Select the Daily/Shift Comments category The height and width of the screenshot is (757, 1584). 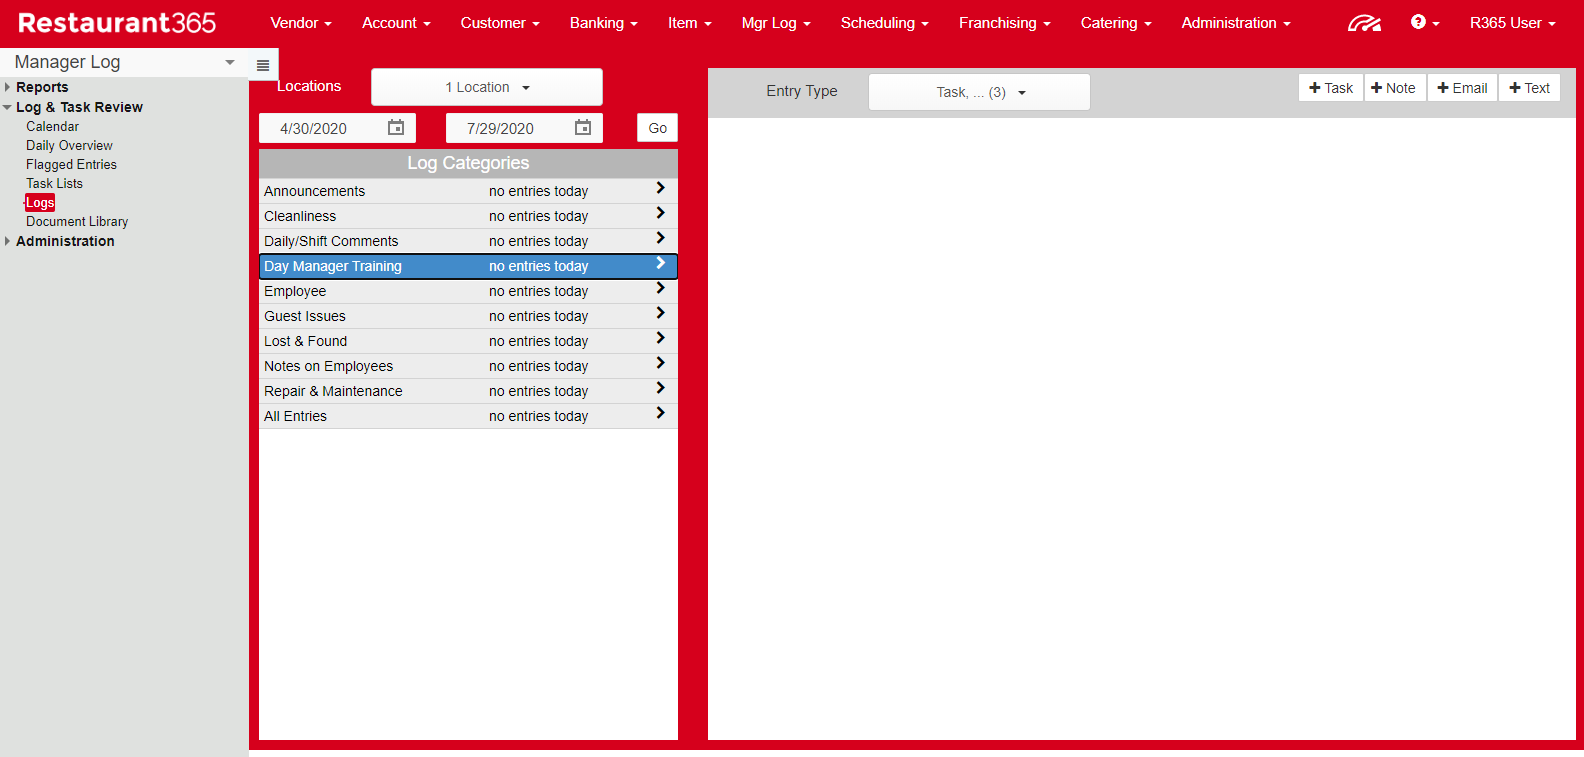click(x=468, y=241)
